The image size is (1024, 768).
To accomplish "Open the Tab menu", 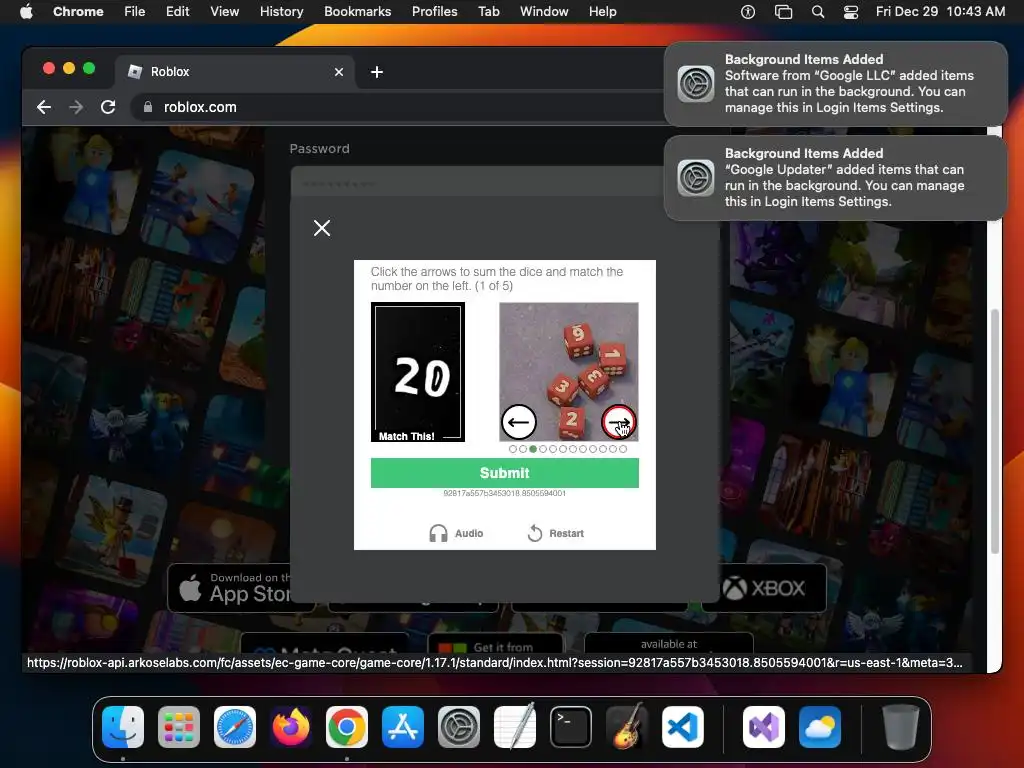I will click(x=488, y=11).
